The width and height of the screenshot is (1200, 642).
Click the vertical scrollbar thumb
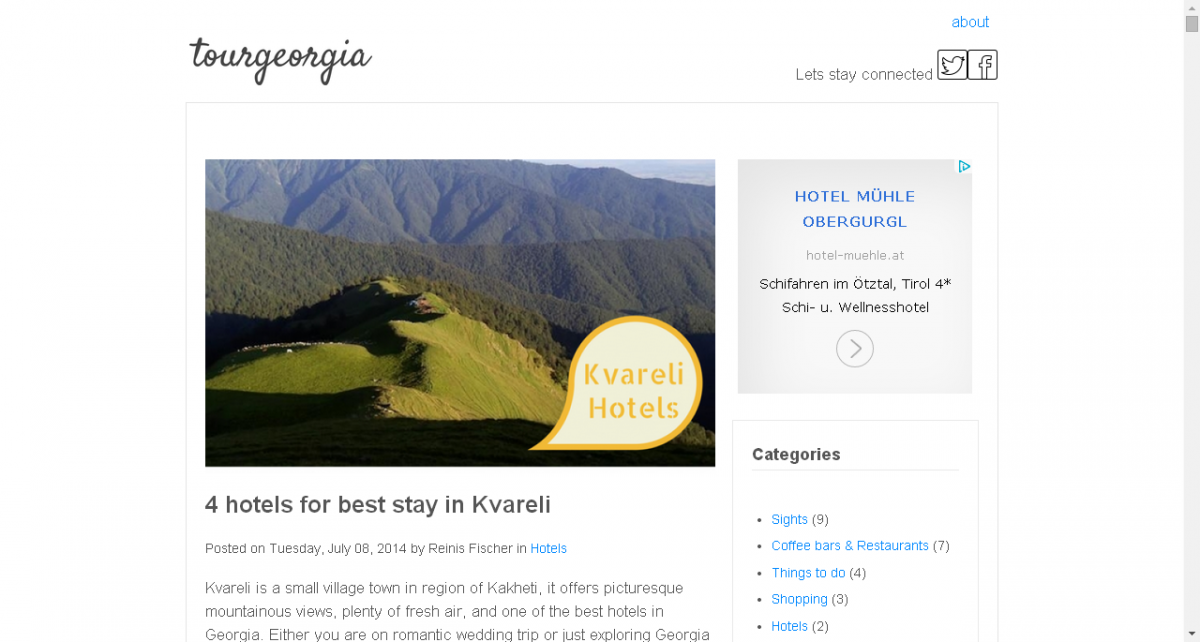1191,25
